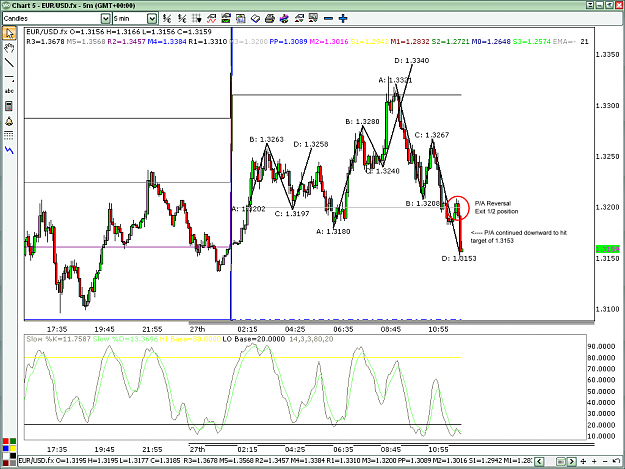Click the green color swatch
This screenshot has height=469, width=625.
point(13,442)
